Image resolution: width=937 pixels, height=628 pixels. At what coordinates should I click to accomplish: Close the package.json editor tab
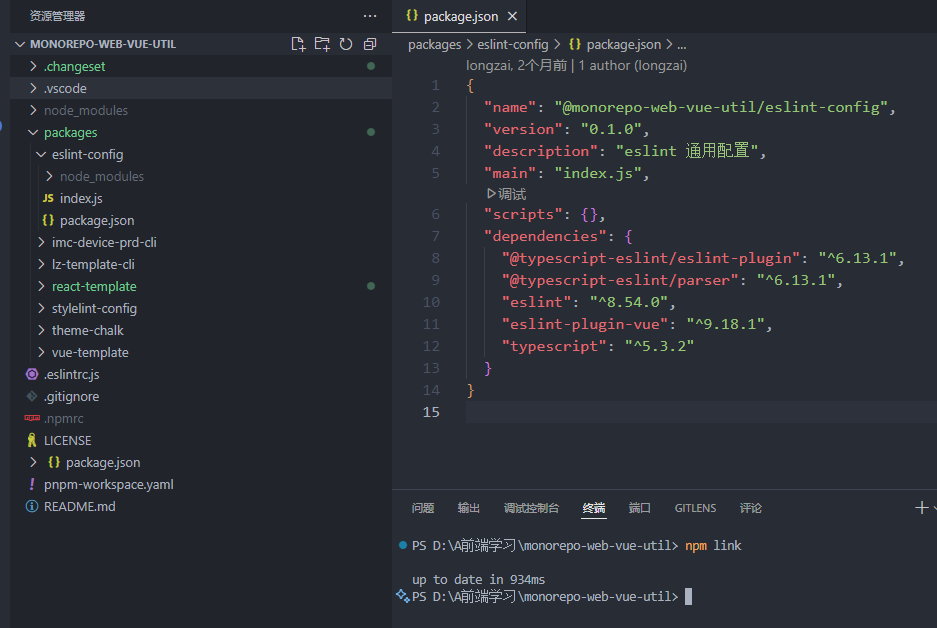pyautogui.click(x=512, y=17)
